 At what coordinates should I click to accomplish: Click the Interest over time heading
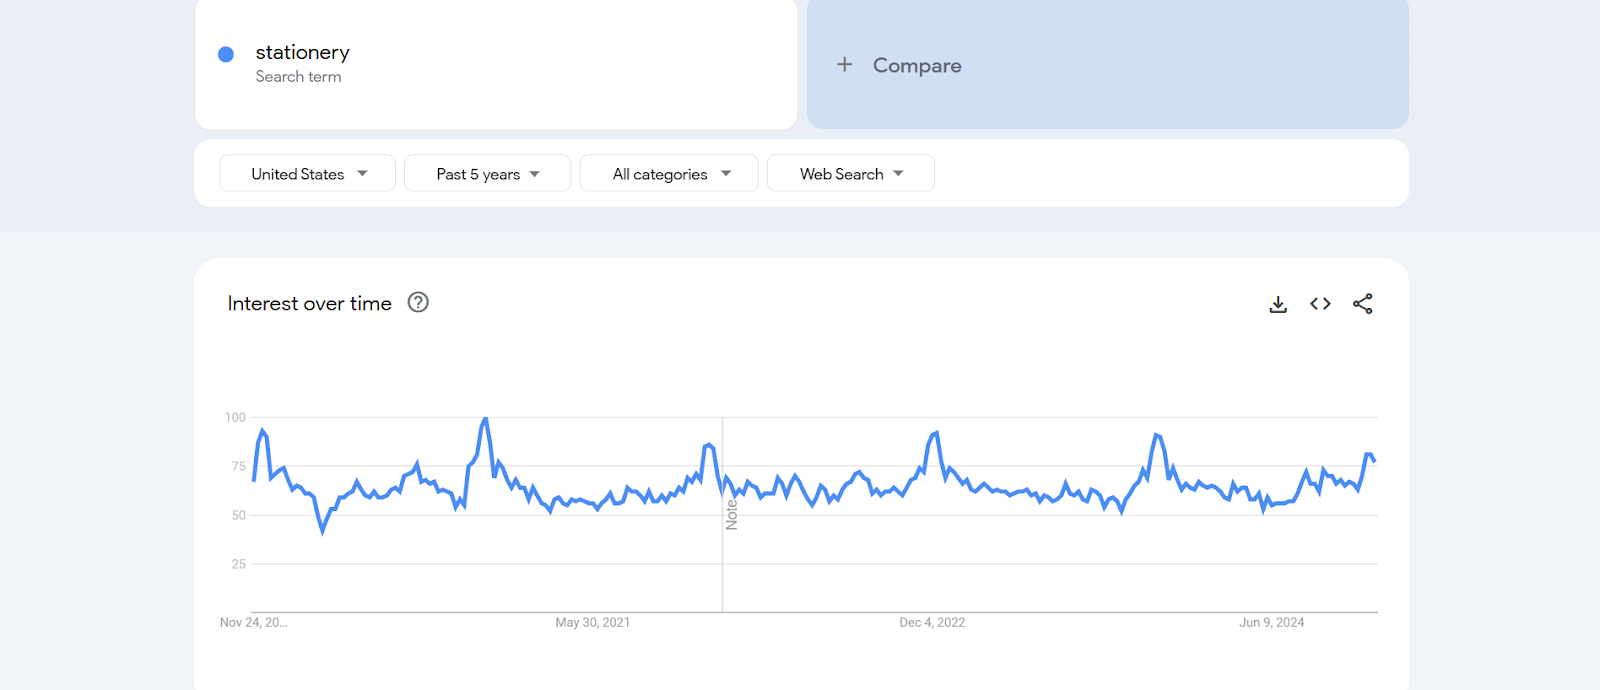[309, 303]
